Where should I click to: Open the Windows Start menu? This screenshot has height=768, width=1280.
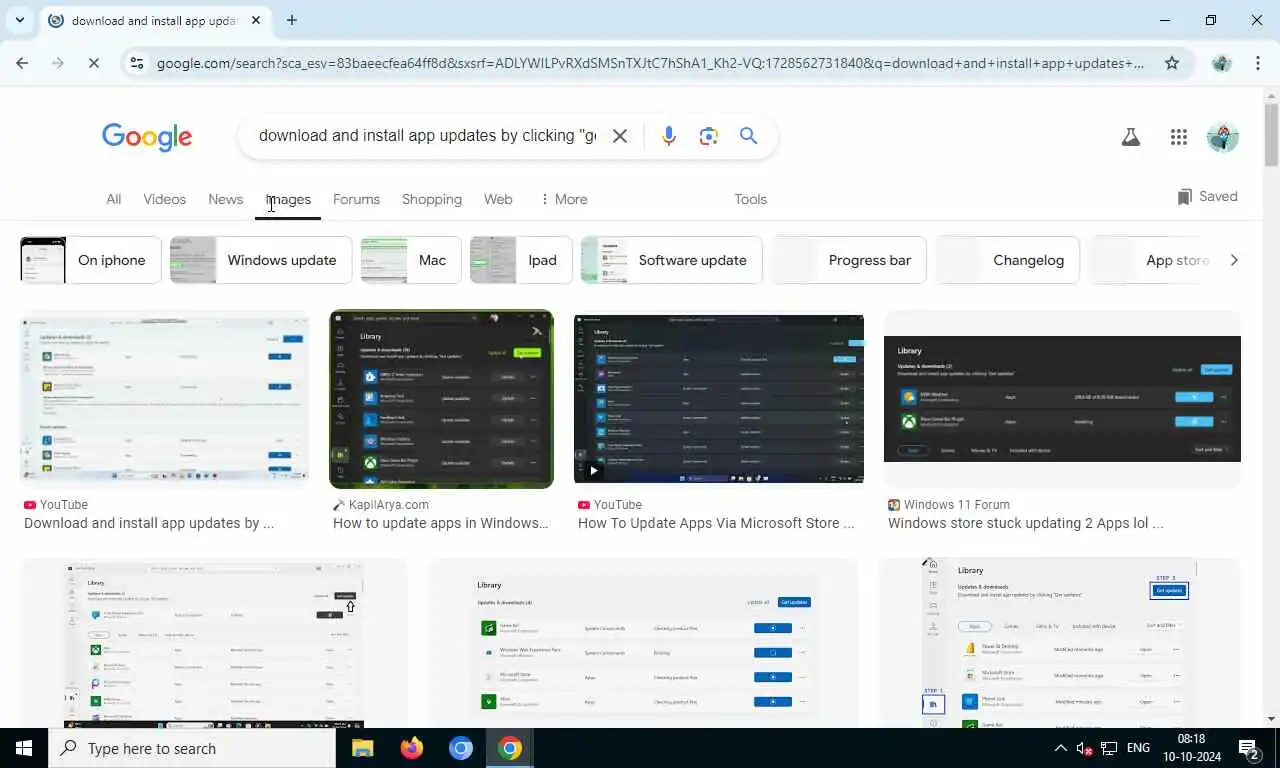24,748
